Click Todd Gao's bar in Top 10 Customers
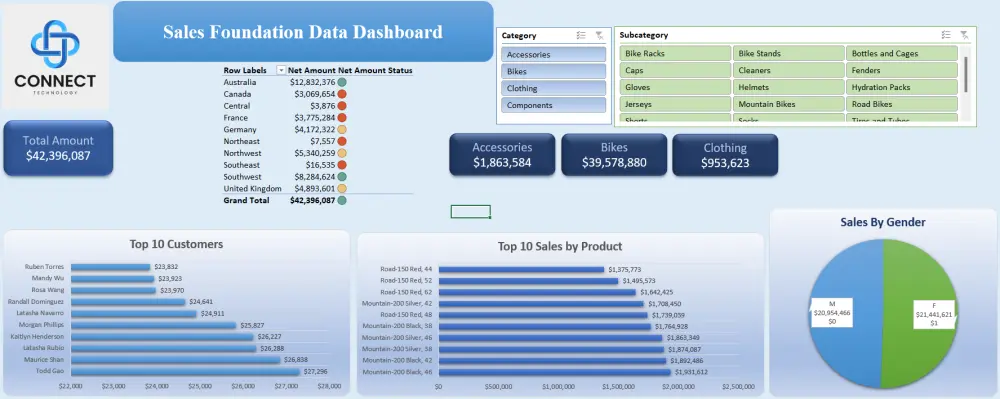Screen dimensions: 1000x399 [185, 372]
